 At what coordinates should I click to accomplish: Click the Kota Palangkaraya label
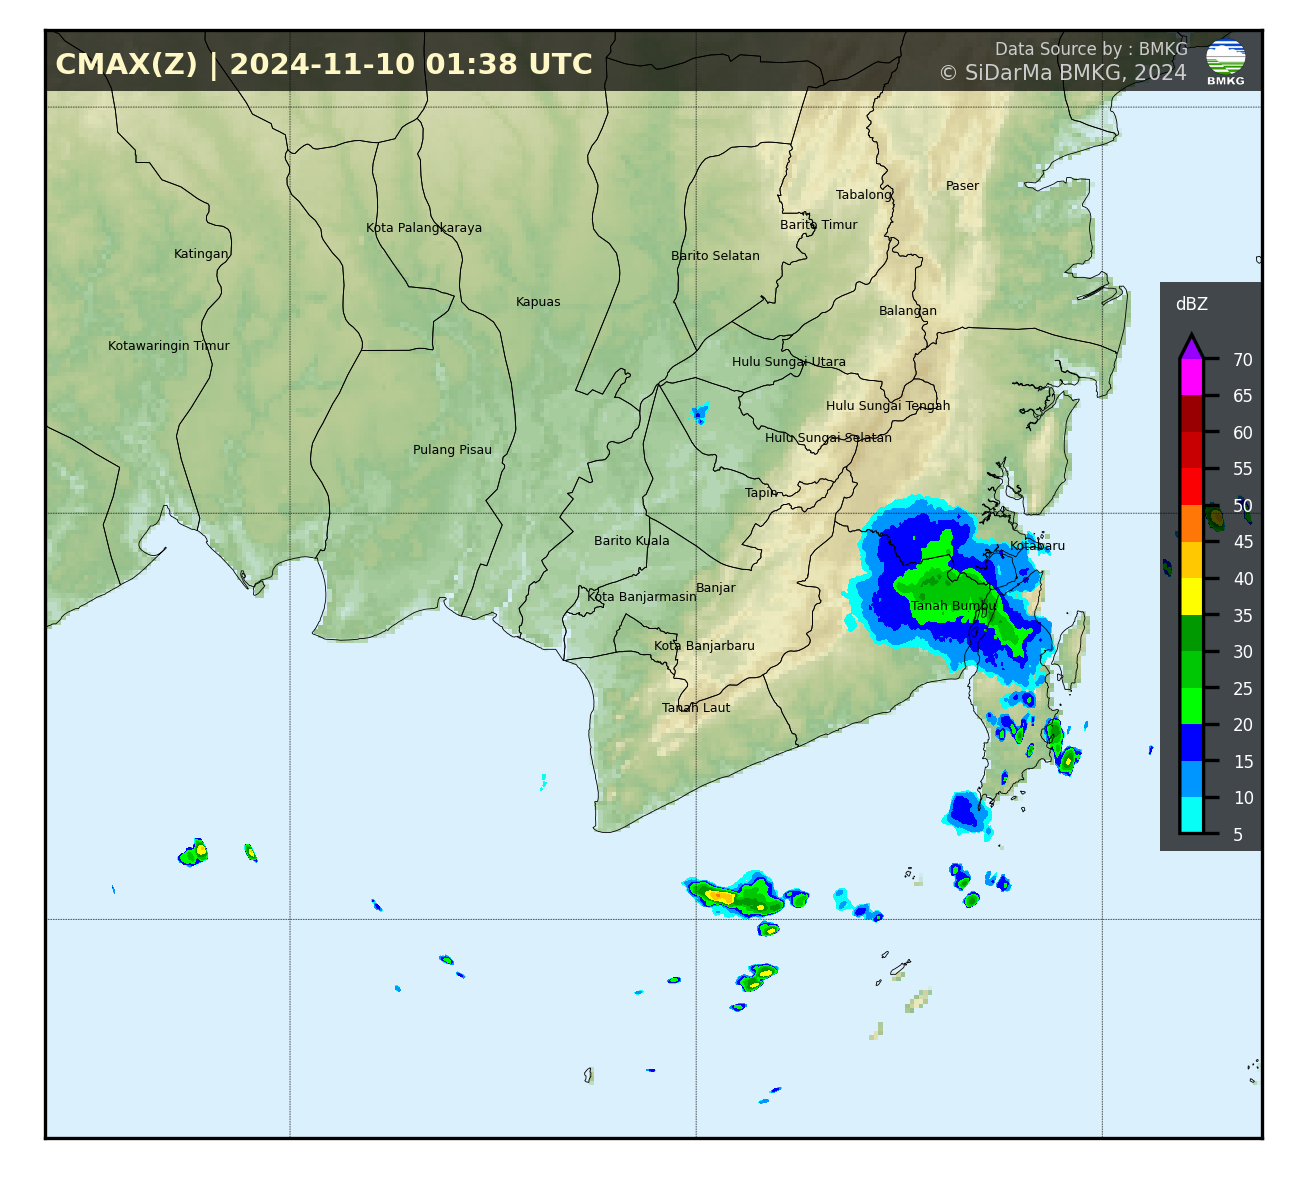(x=424, y=228)
